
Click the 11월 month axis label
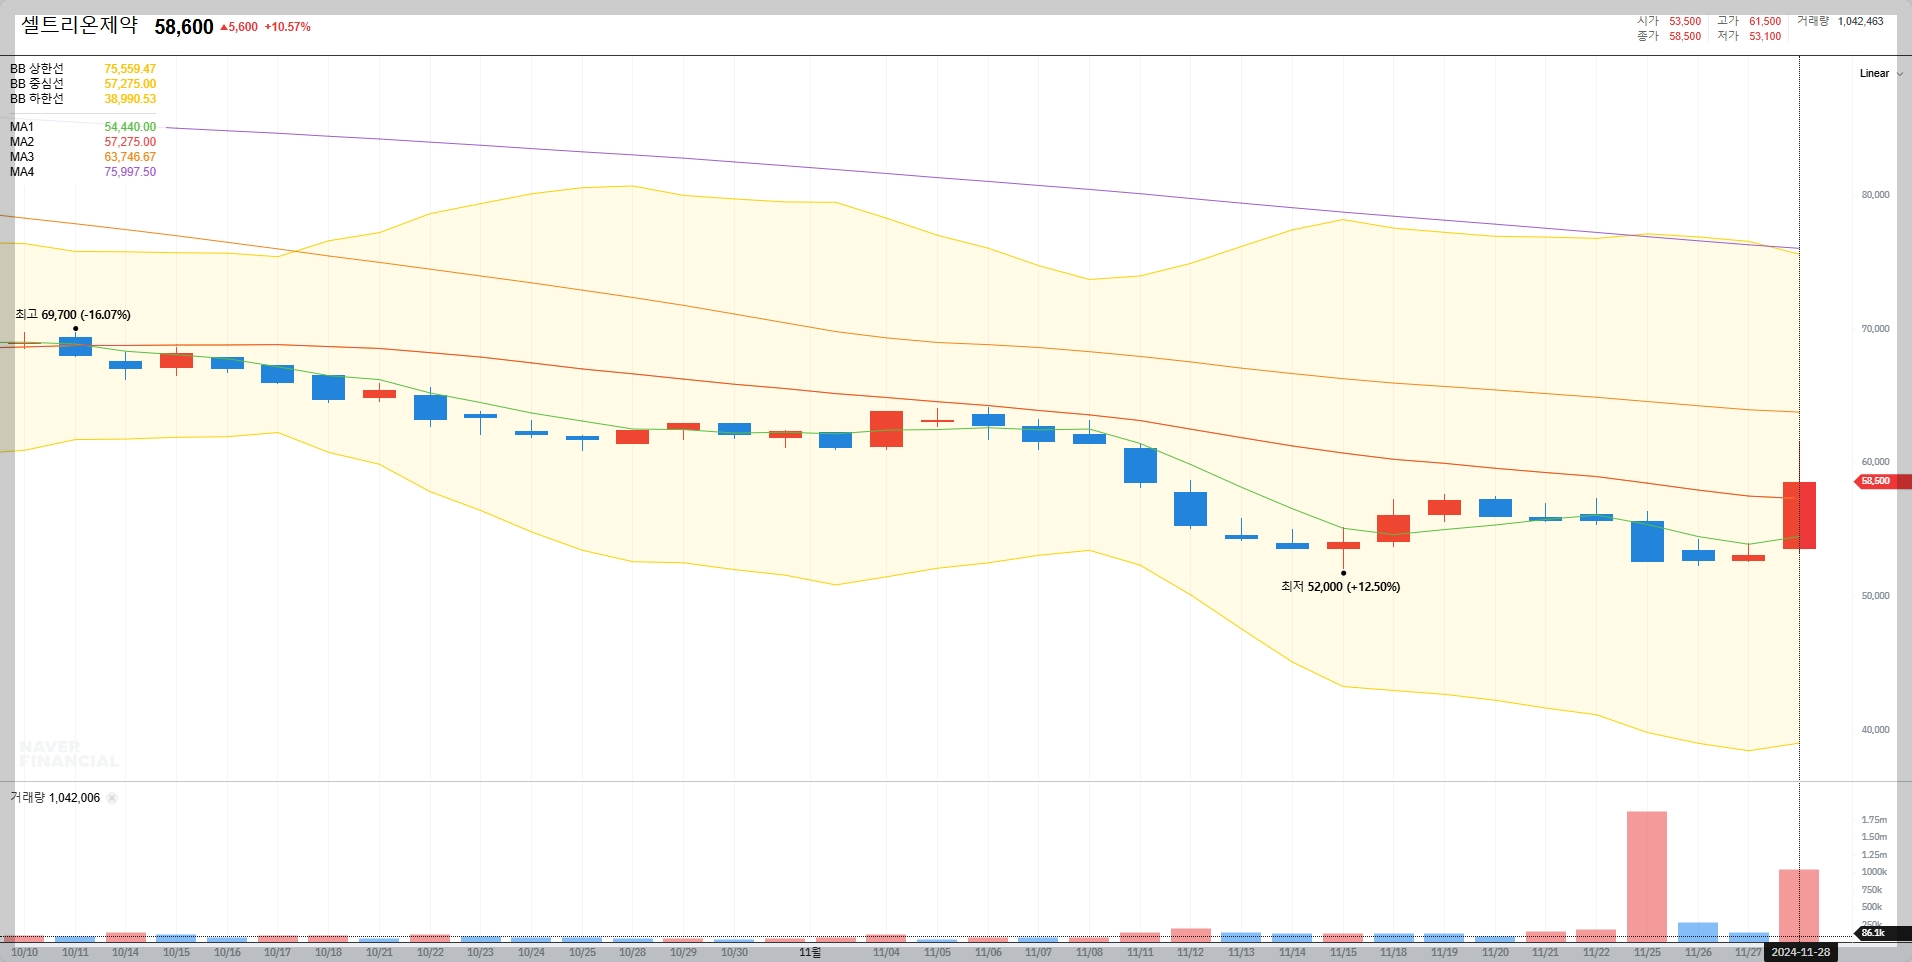click(810, 953)
